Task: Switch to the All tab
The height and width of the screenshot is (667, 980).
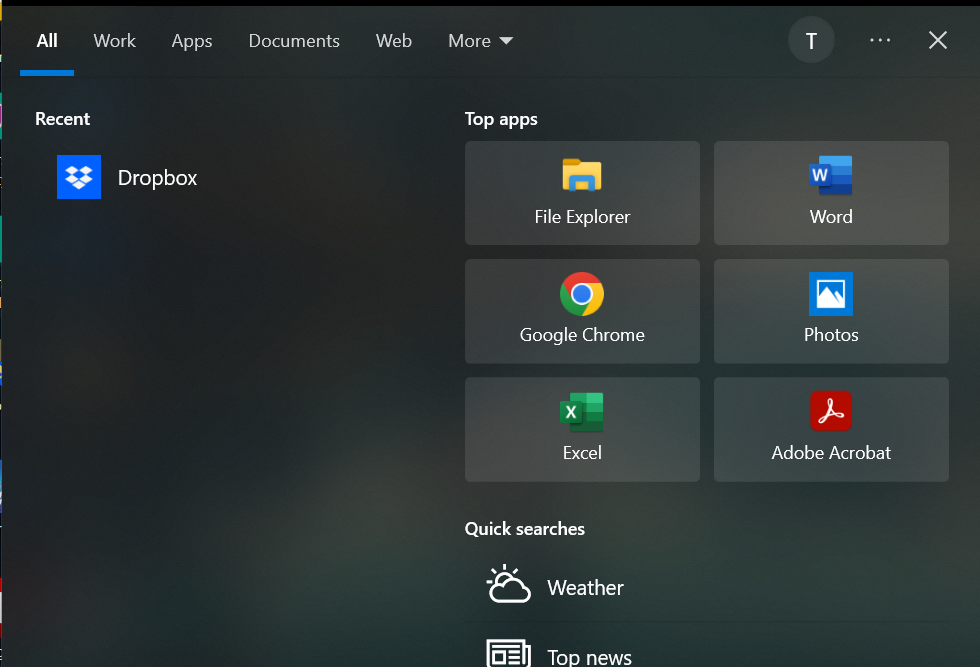Action: [47, 41]
